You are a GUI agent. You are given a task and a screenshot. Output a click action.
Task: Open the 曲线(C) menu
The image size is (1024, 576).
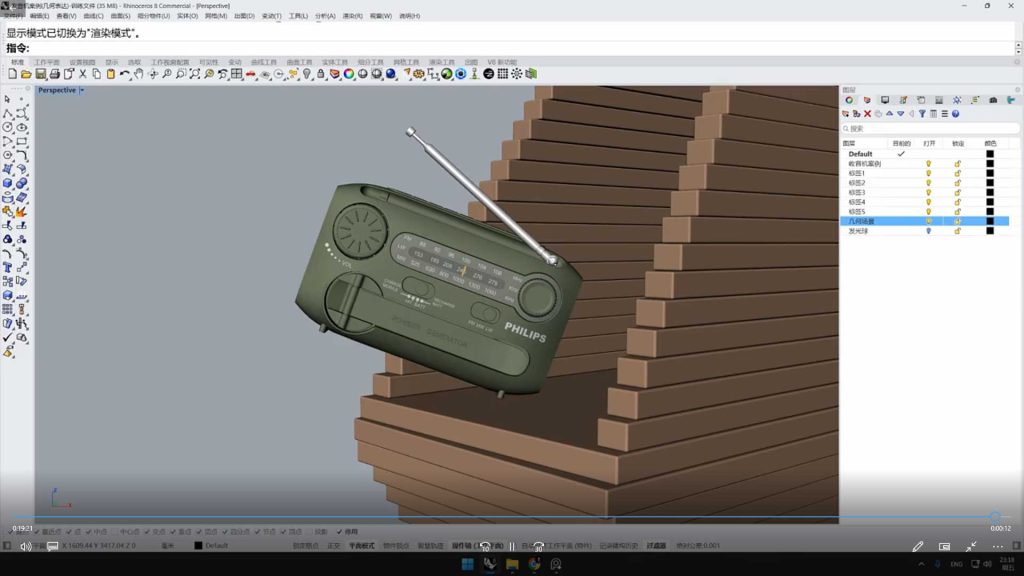point(92,16)
